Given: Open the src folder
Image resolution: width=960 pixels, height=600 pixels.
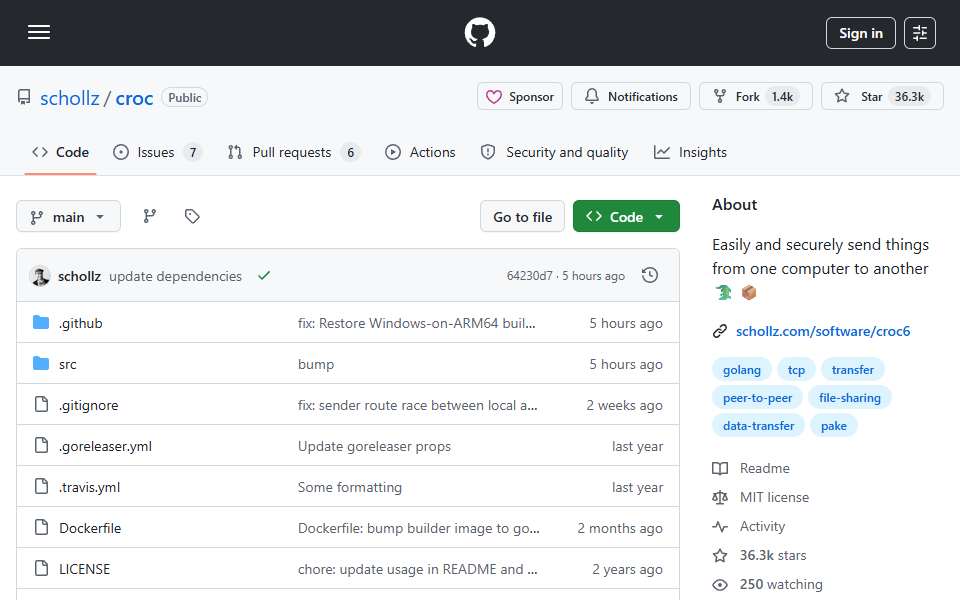Looking at the screenshot, I should tap(68, 364).
